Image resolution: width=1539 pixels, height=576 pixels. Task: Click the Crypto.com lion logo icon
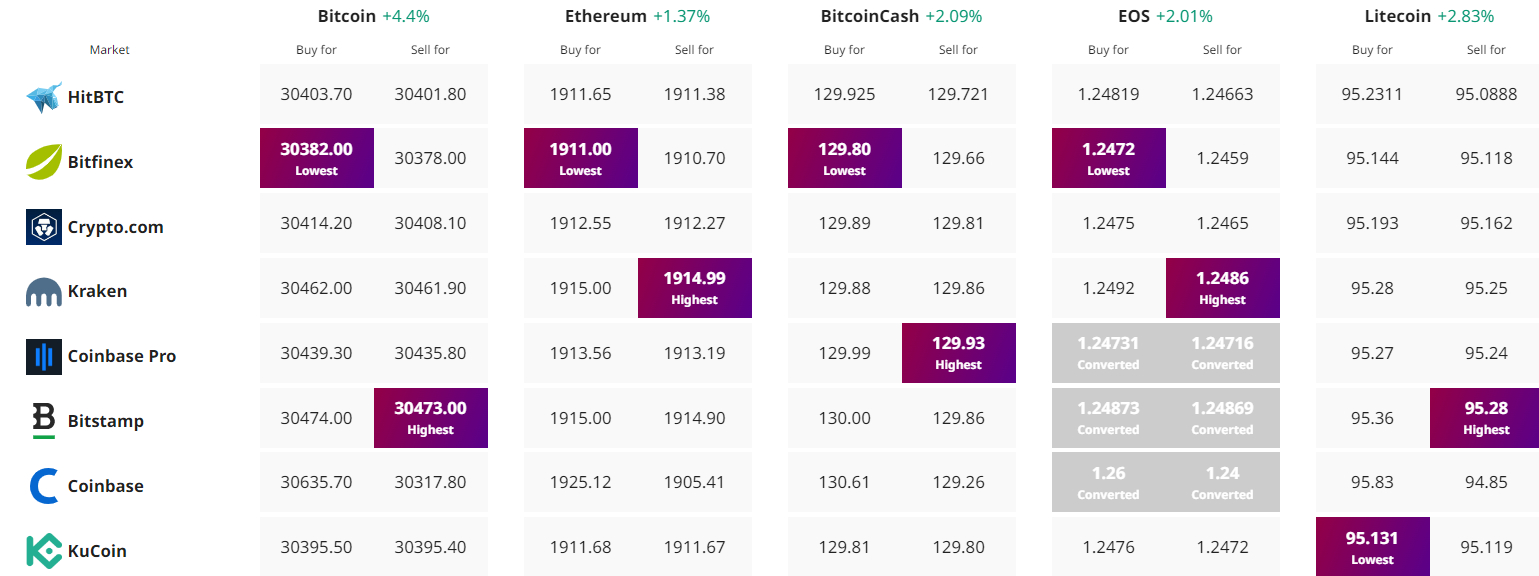44,227
